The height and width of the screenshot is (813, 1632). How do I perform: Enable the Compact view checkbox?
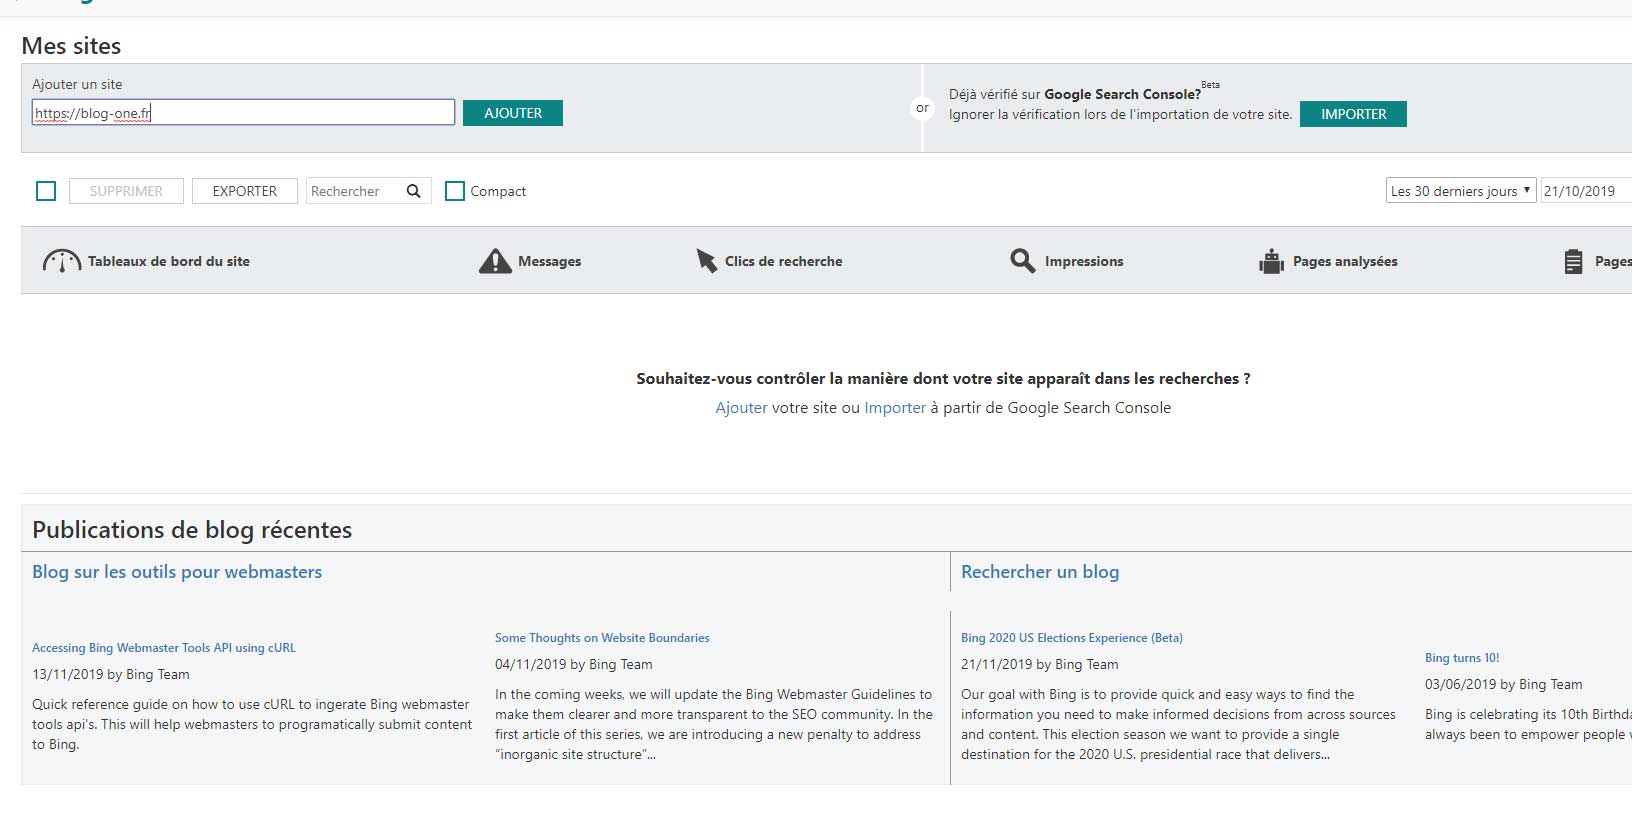pos(455,191)
